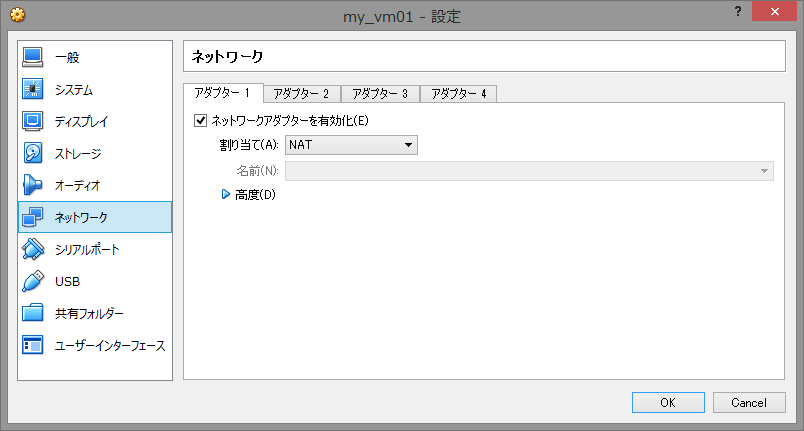
Task: Select the 一般 text label in sidebar
Action: [x=67, y=57]
